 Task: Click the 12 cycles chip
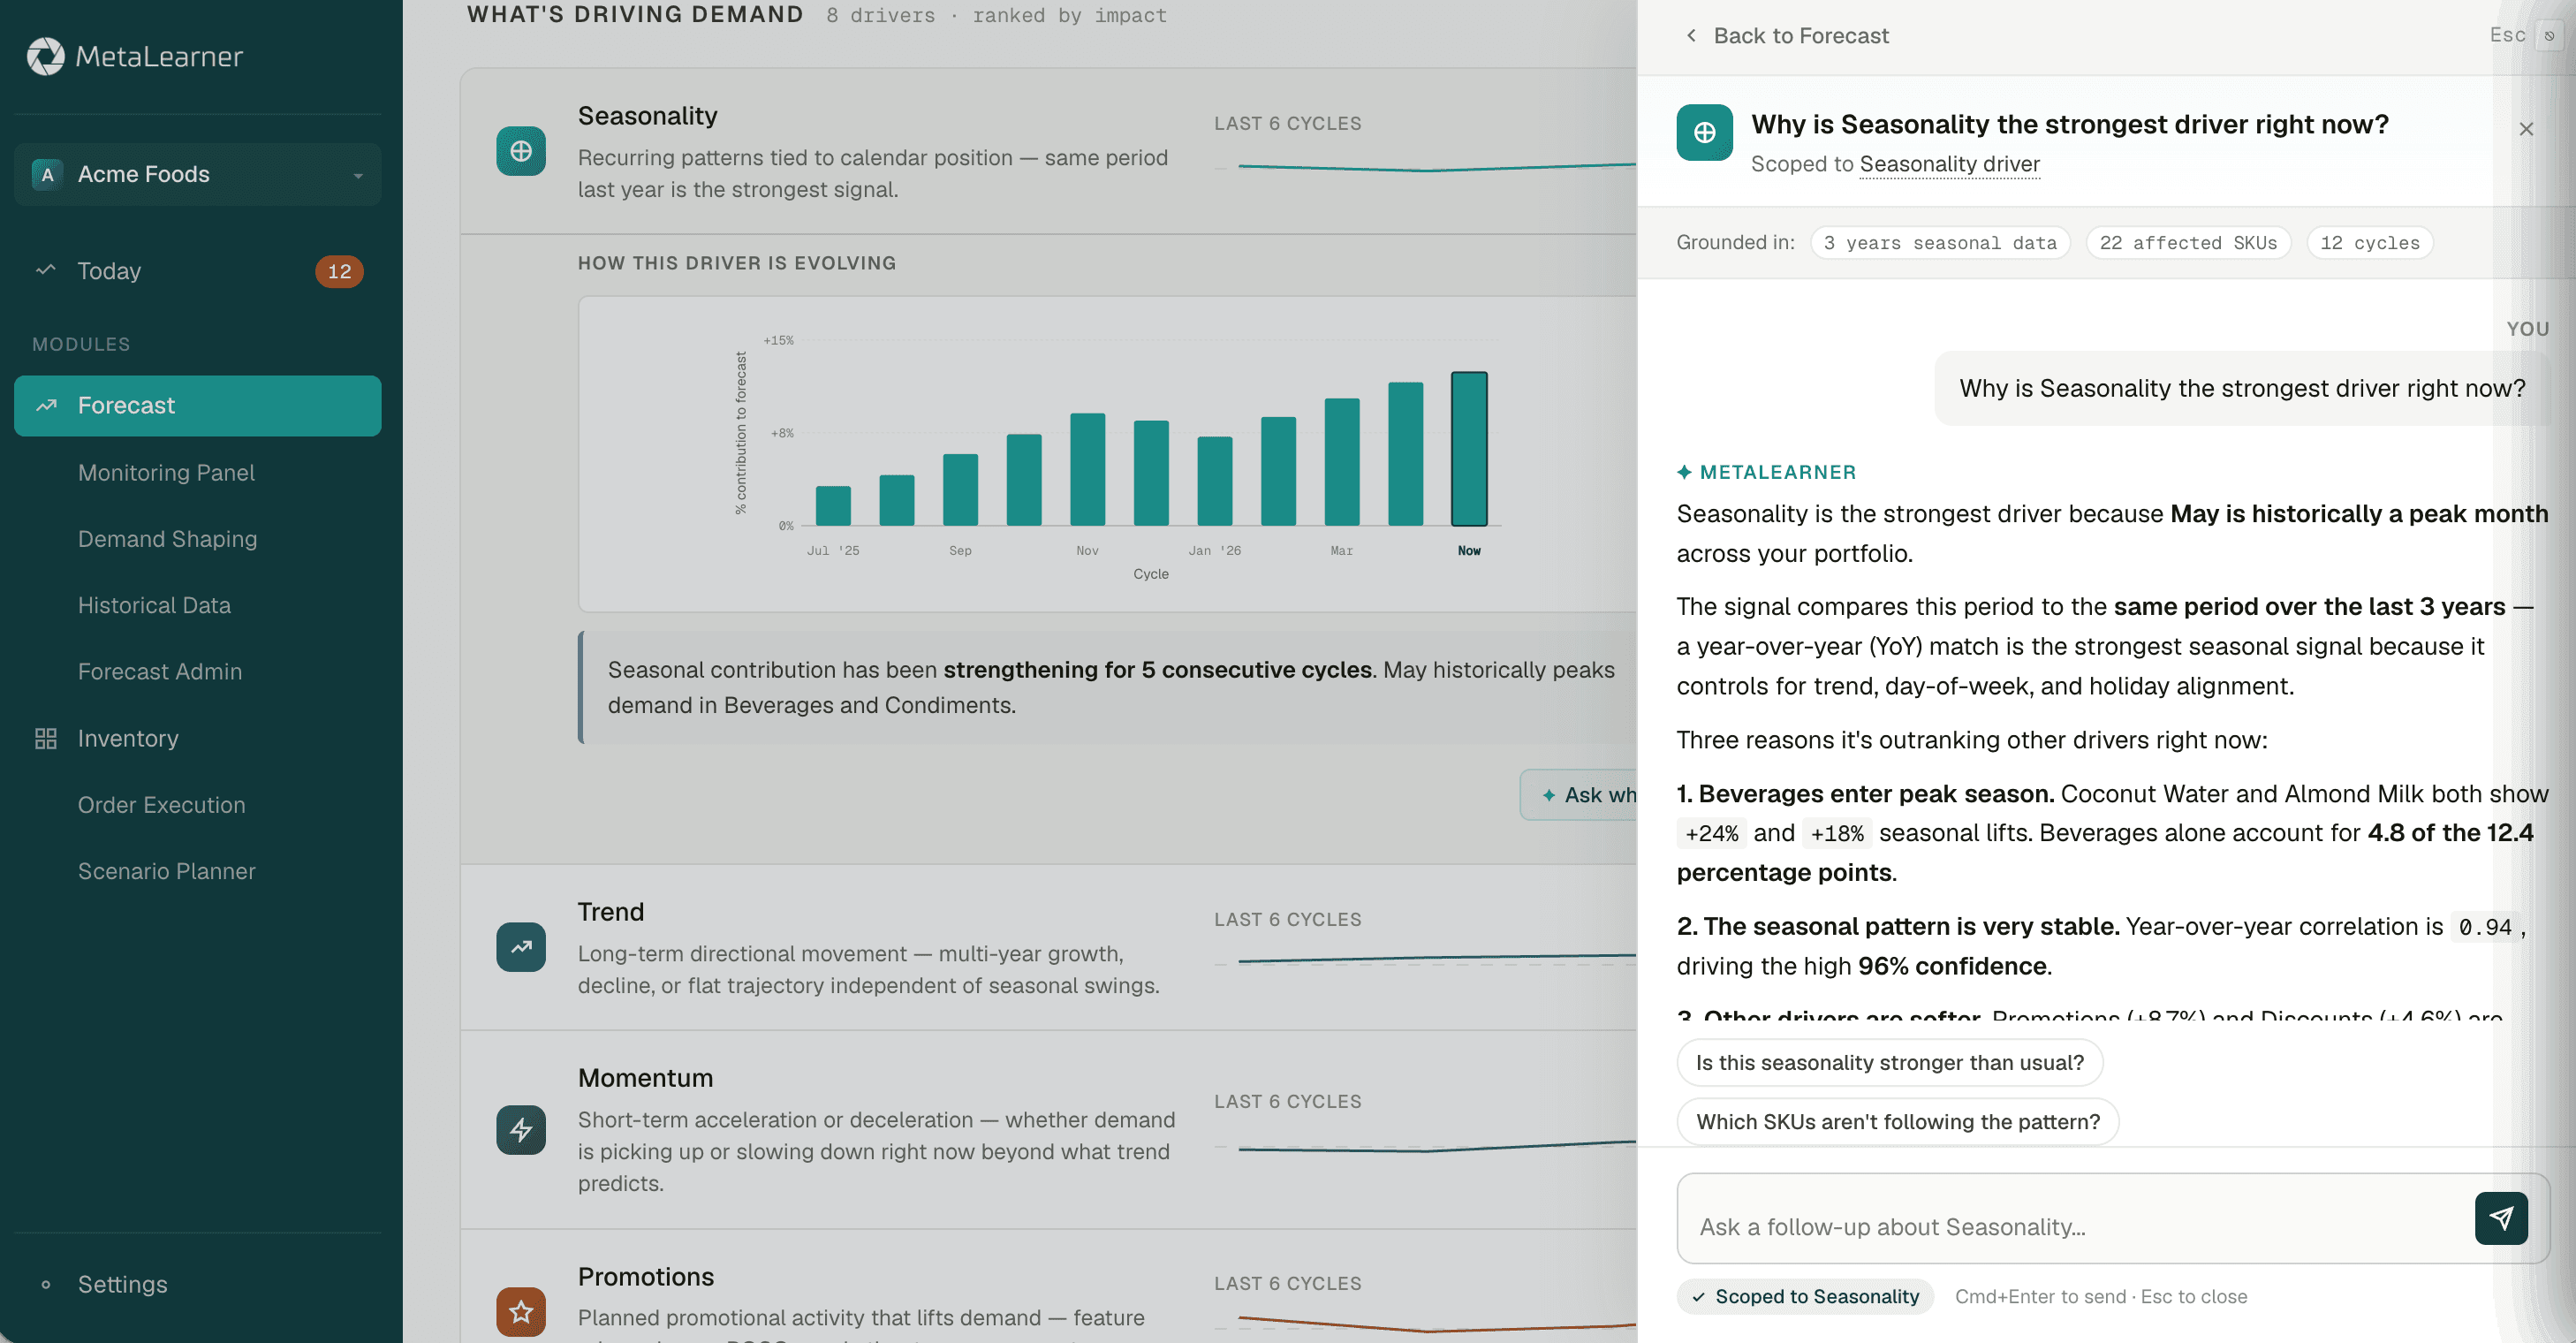2369,243
